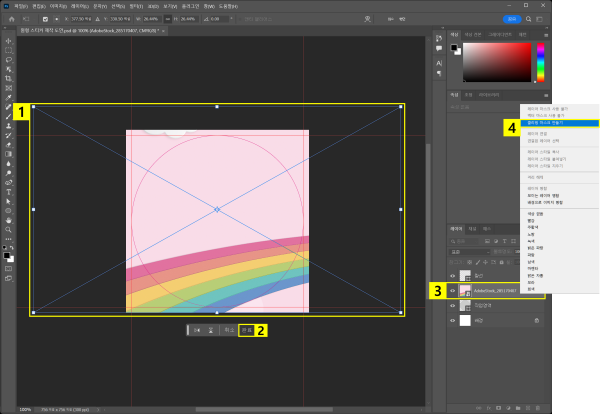
Task: Select the Brush tool
Action: click(x=8, y=116)
